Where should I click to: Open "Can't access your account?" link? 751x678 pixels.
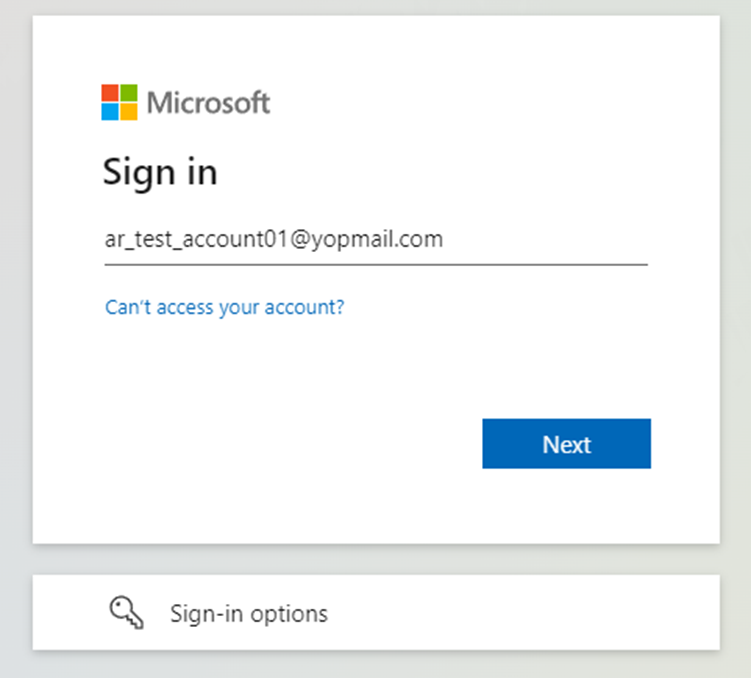point(224,307)
